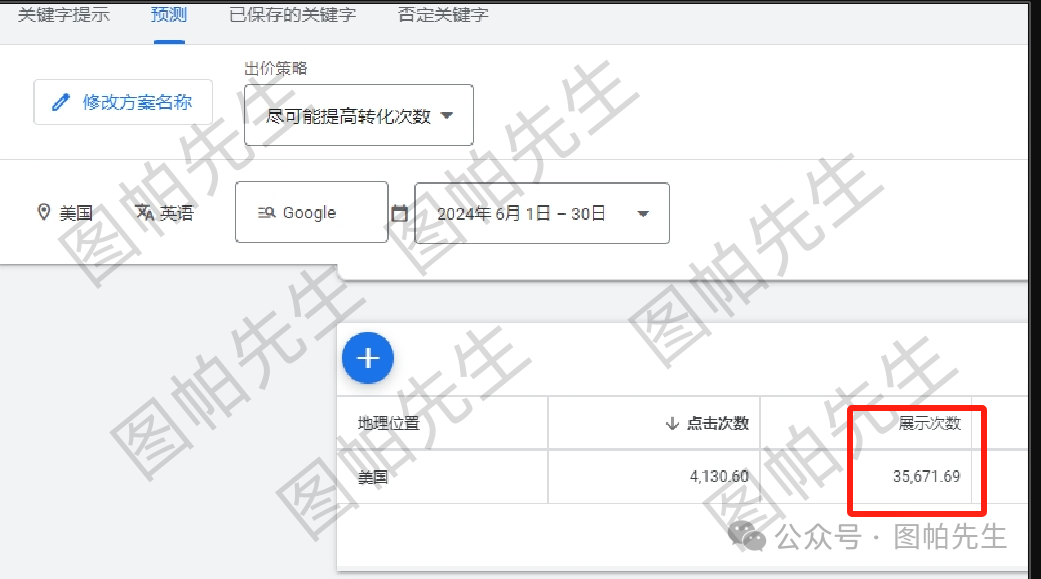Click the pencil icon next to 修改方案名称
Image resolution: width=1041 pixels, height=579 pixels.
click(x=63, y=101)
